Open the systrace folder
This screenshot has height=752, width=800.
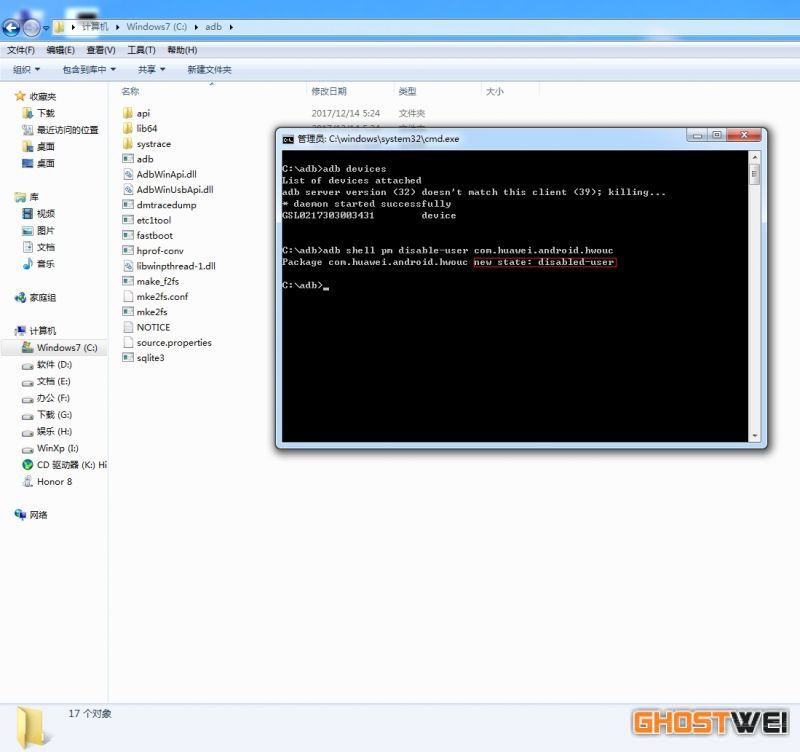[153, 144]
